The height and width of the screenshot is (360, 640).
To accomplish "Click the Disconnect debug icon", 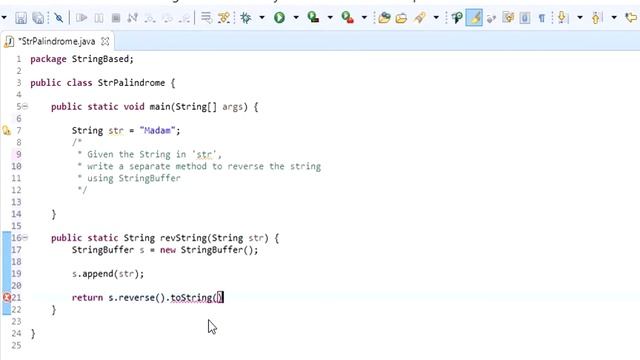I will pos(133,18).
